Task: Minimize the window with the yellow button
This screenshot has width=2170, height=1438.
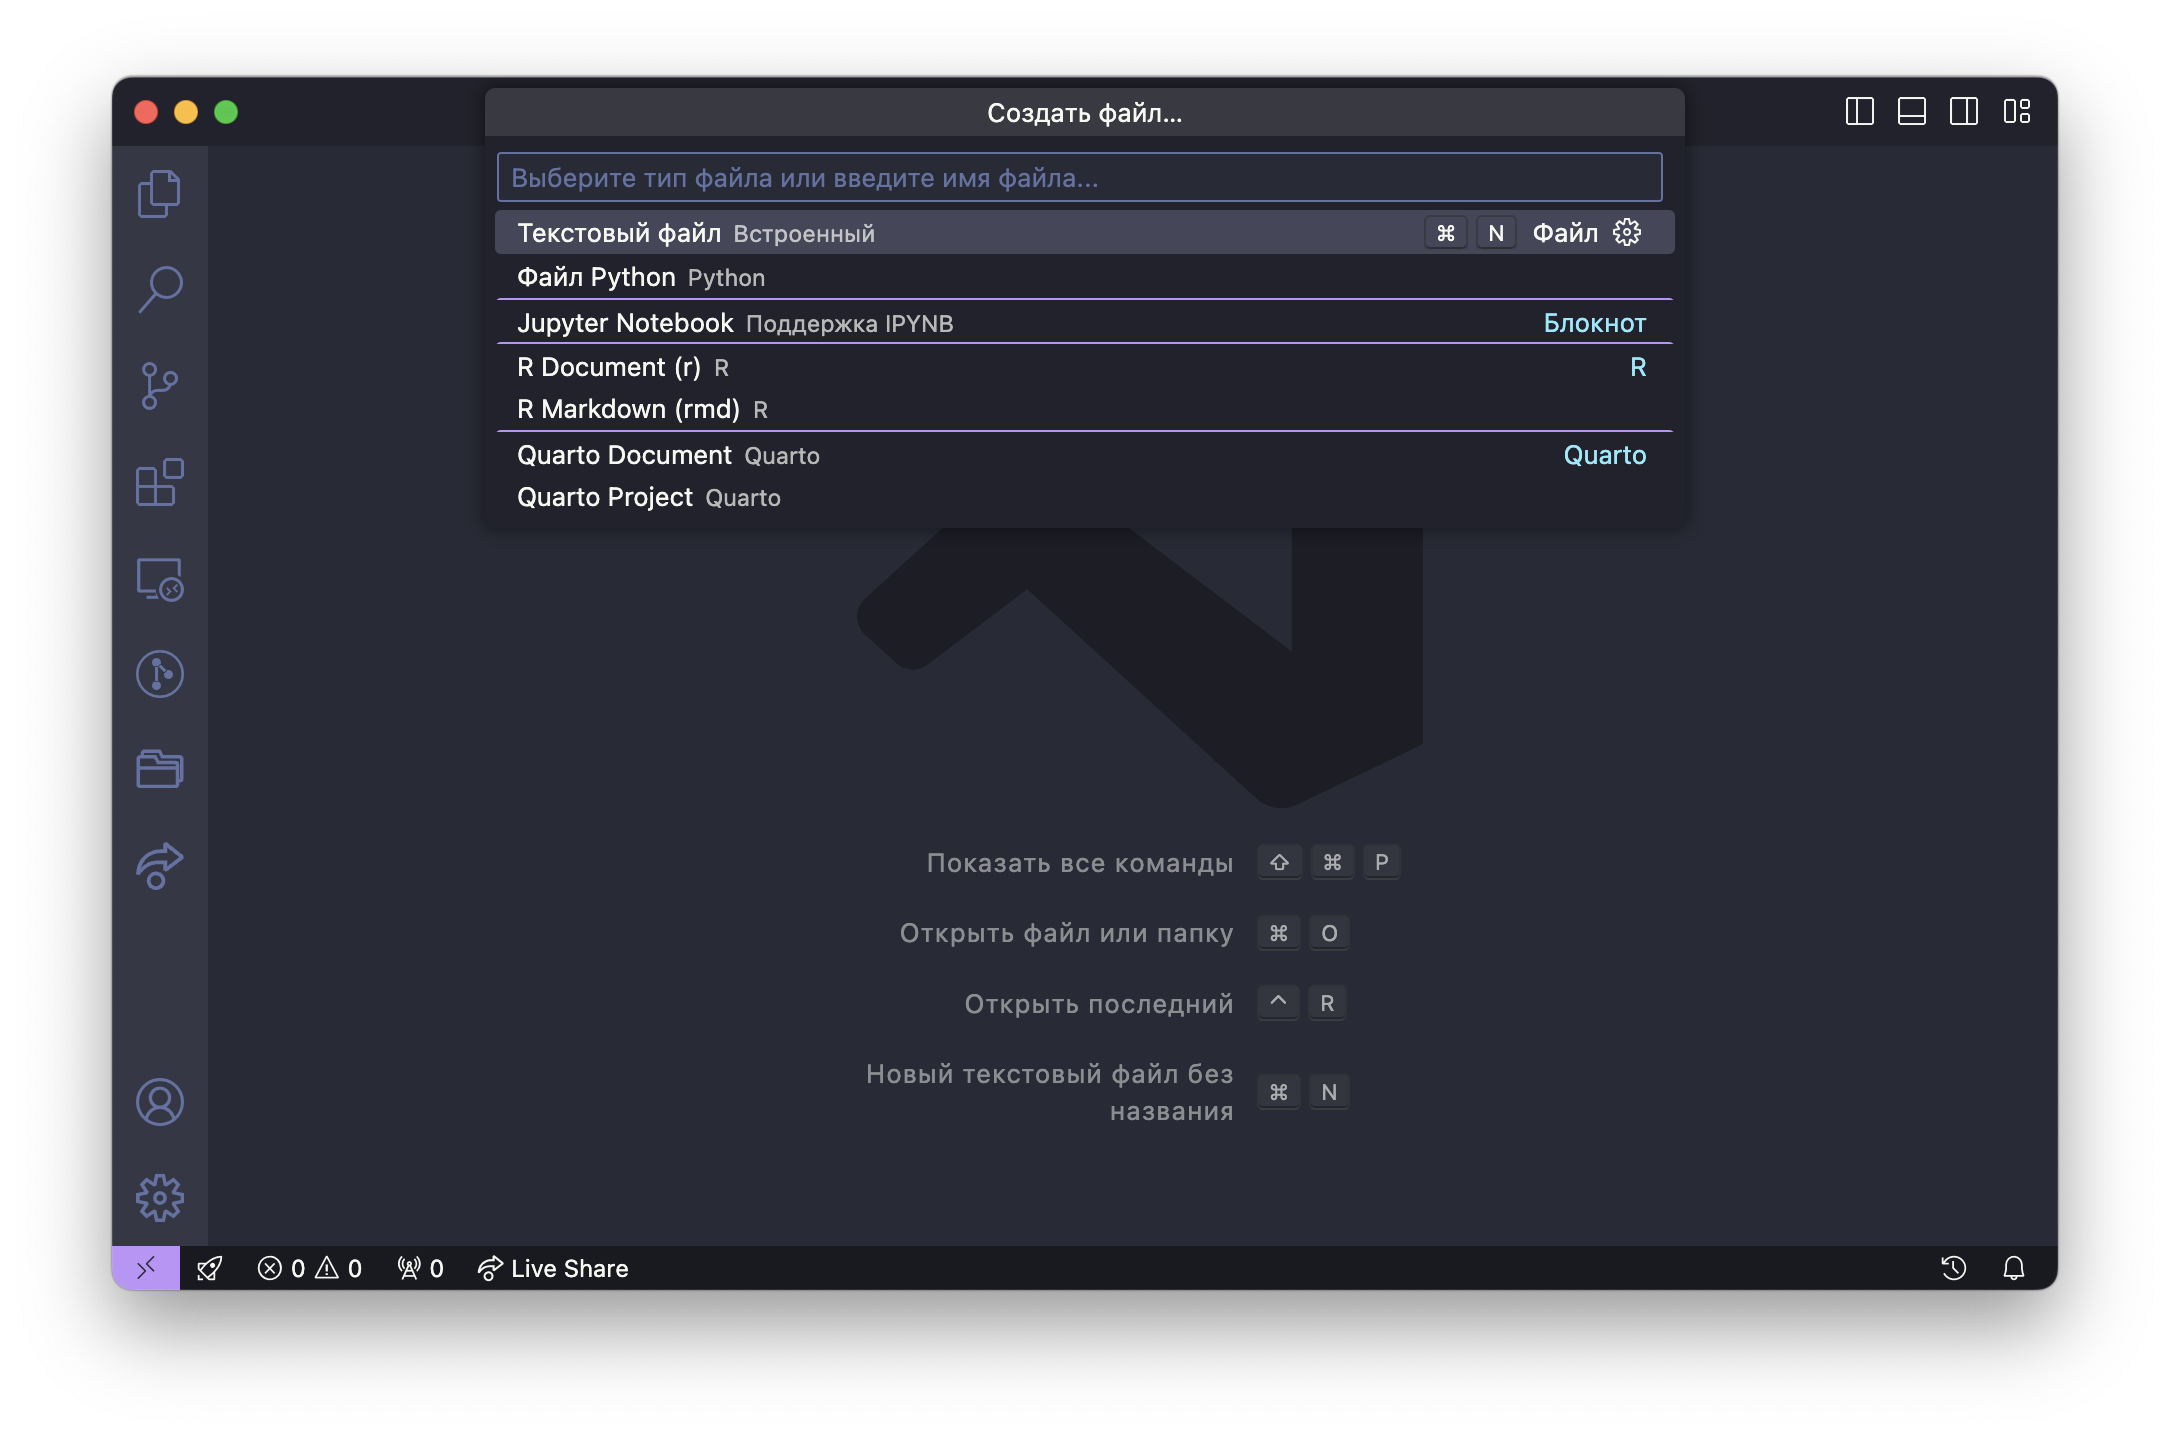Action: click(186, 112)
